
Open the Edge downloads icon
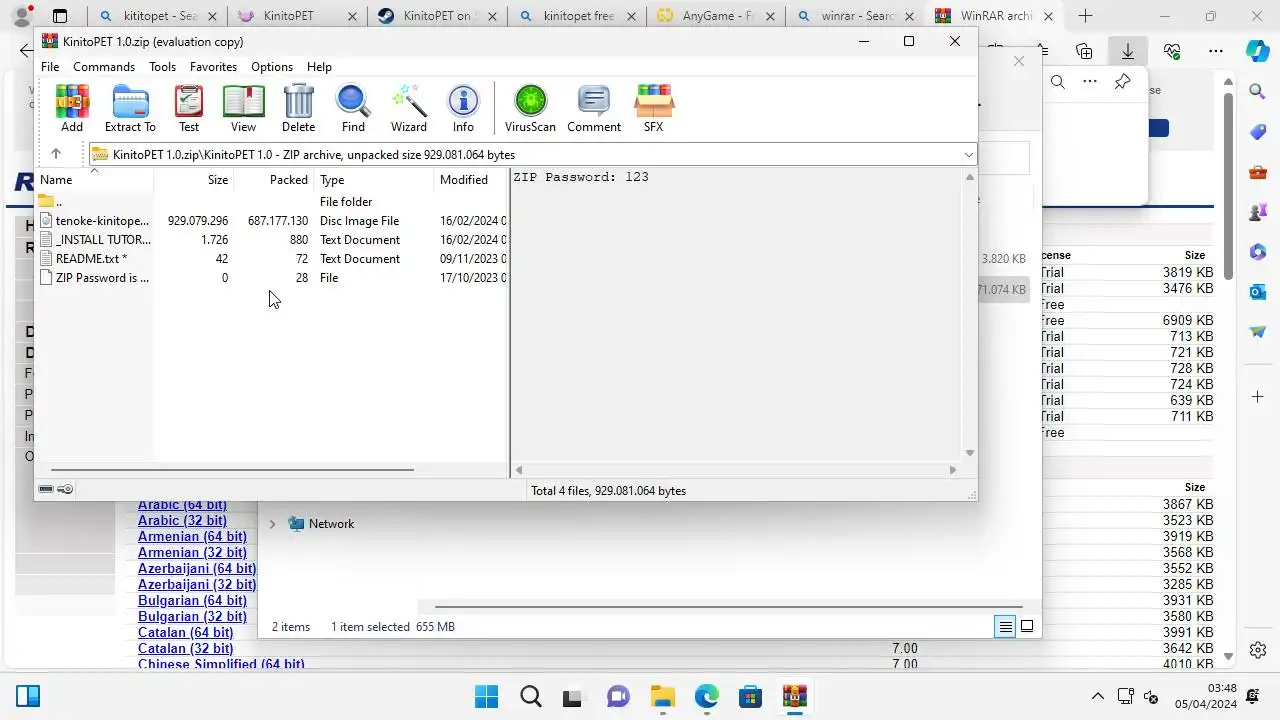click(1128, 51)
